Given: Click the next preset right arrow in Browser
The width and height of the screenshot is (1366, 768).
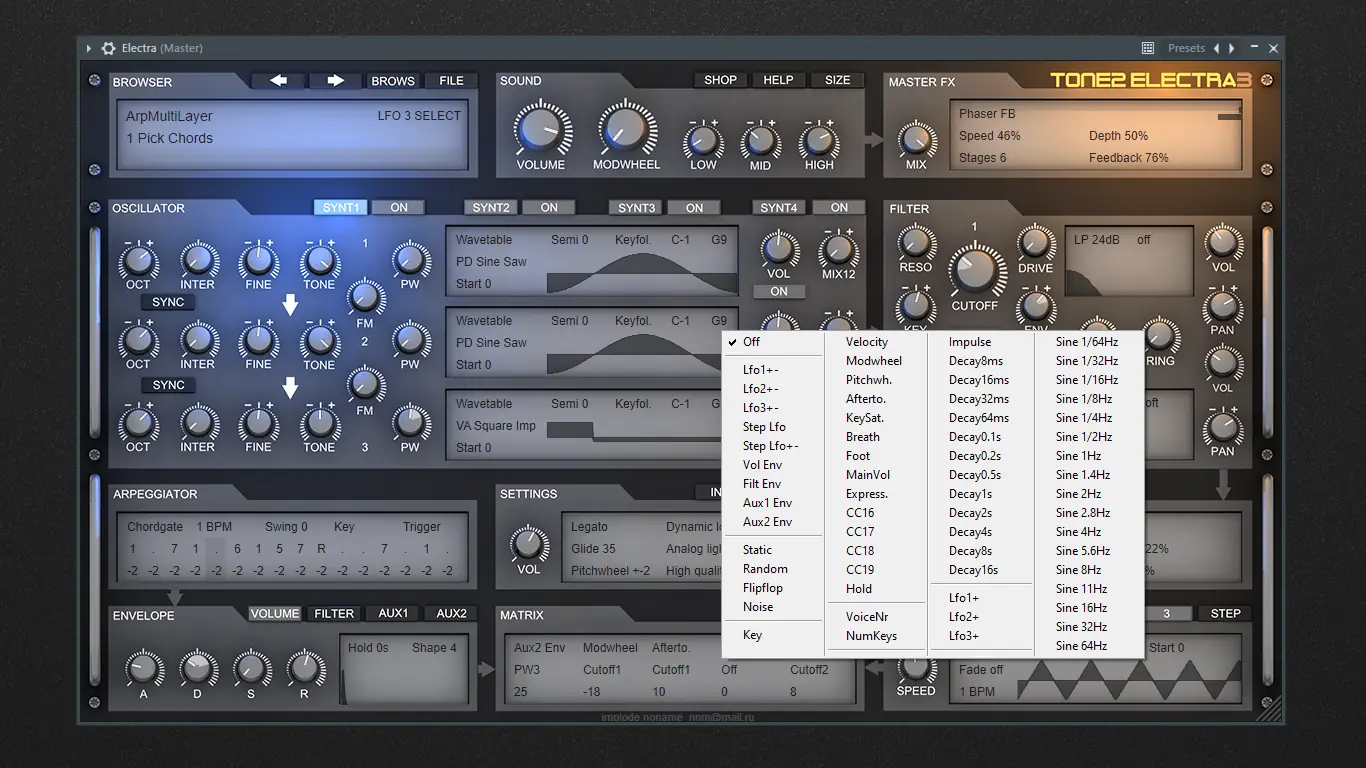Looking at the screenshot, I should (336, 81).
